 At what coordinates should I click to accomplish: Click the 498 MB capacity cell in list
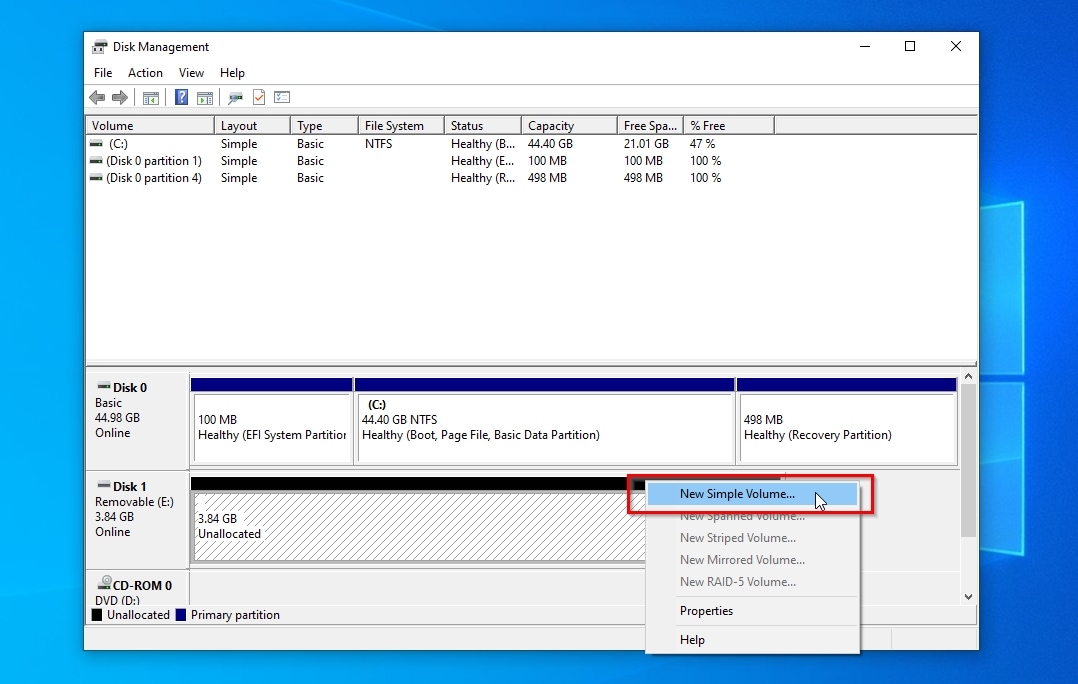547,178
